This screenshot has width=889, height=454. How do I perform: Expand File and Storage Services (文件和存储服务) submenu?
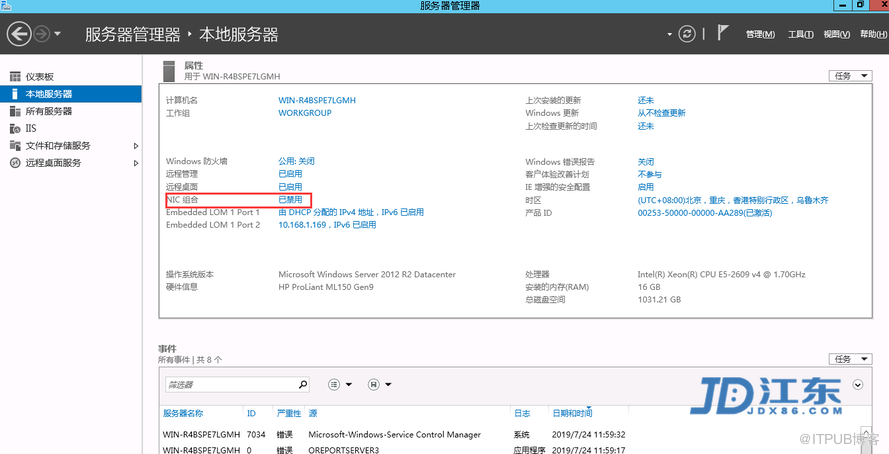(136, 146)
